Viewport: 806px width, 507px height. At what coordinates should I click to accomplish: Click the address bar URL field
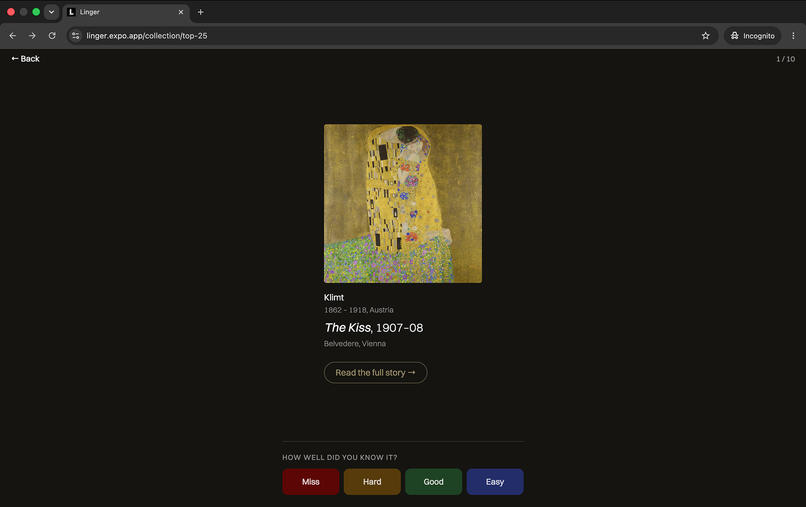pos(391,35)
